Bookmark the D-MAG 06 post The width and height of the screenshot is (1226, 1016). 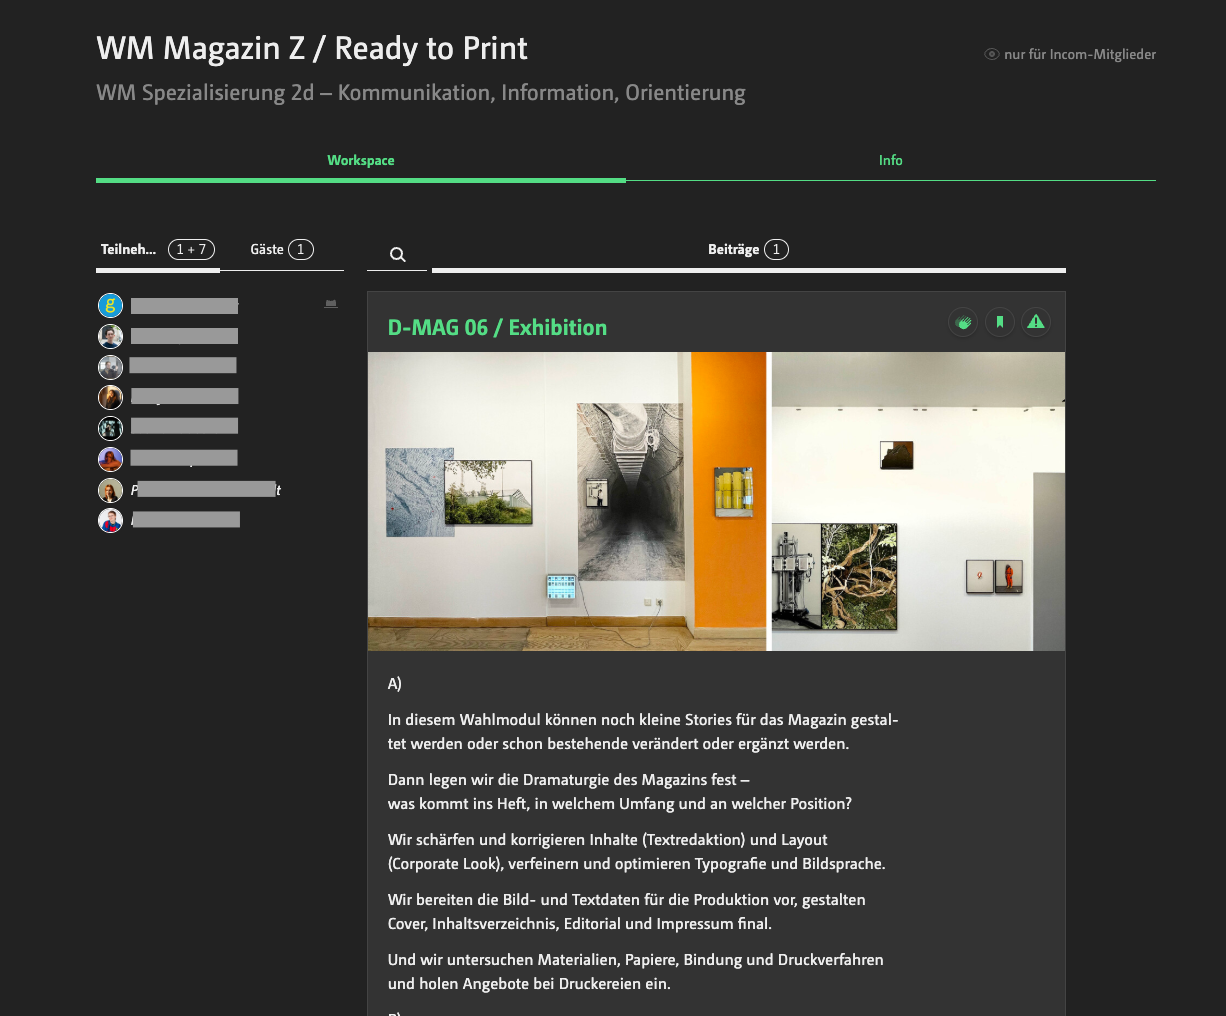click(1000, 322)
